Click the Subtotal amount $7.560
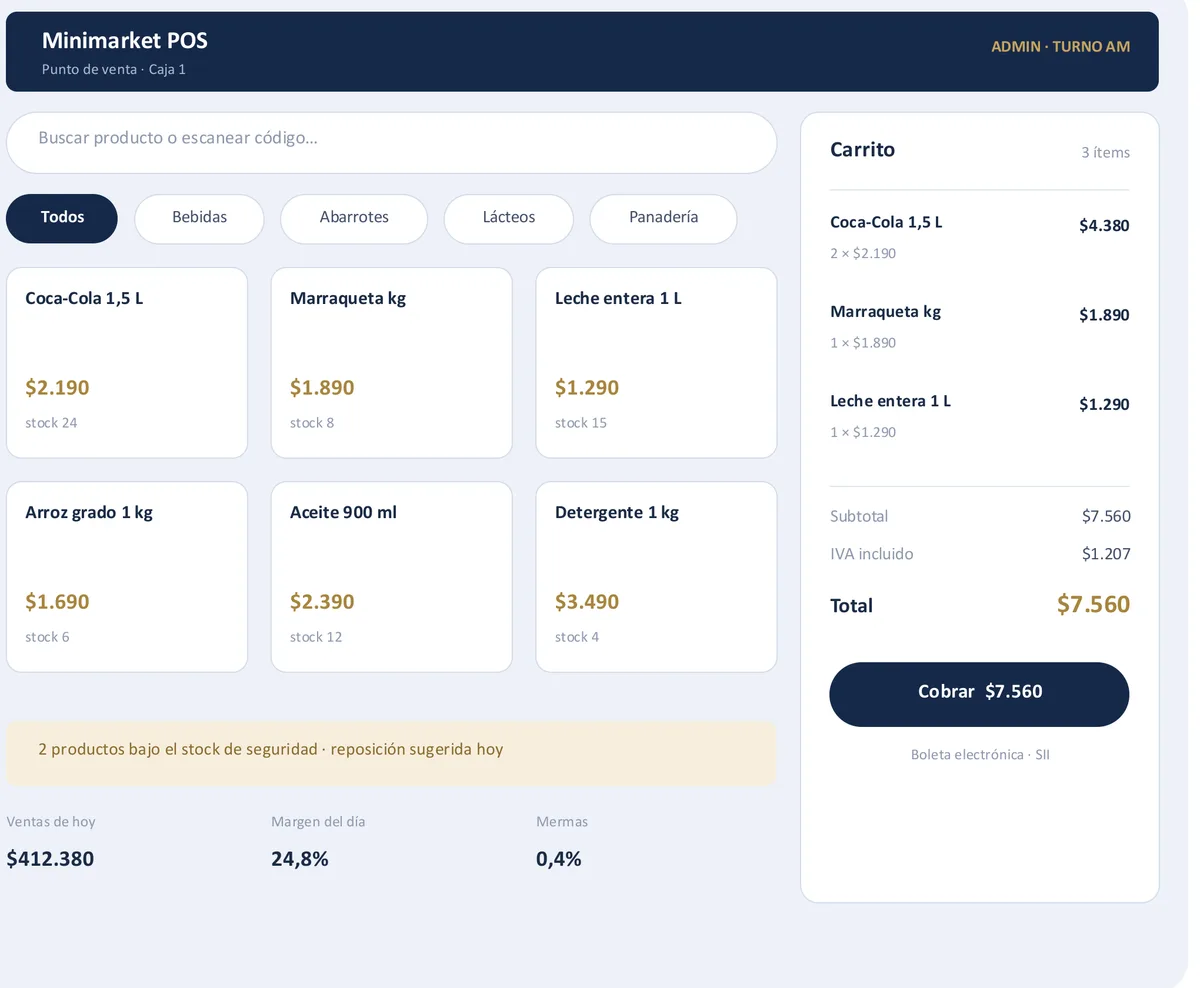This screenshot has height=988, width=1200. (x=1106, y=517)
